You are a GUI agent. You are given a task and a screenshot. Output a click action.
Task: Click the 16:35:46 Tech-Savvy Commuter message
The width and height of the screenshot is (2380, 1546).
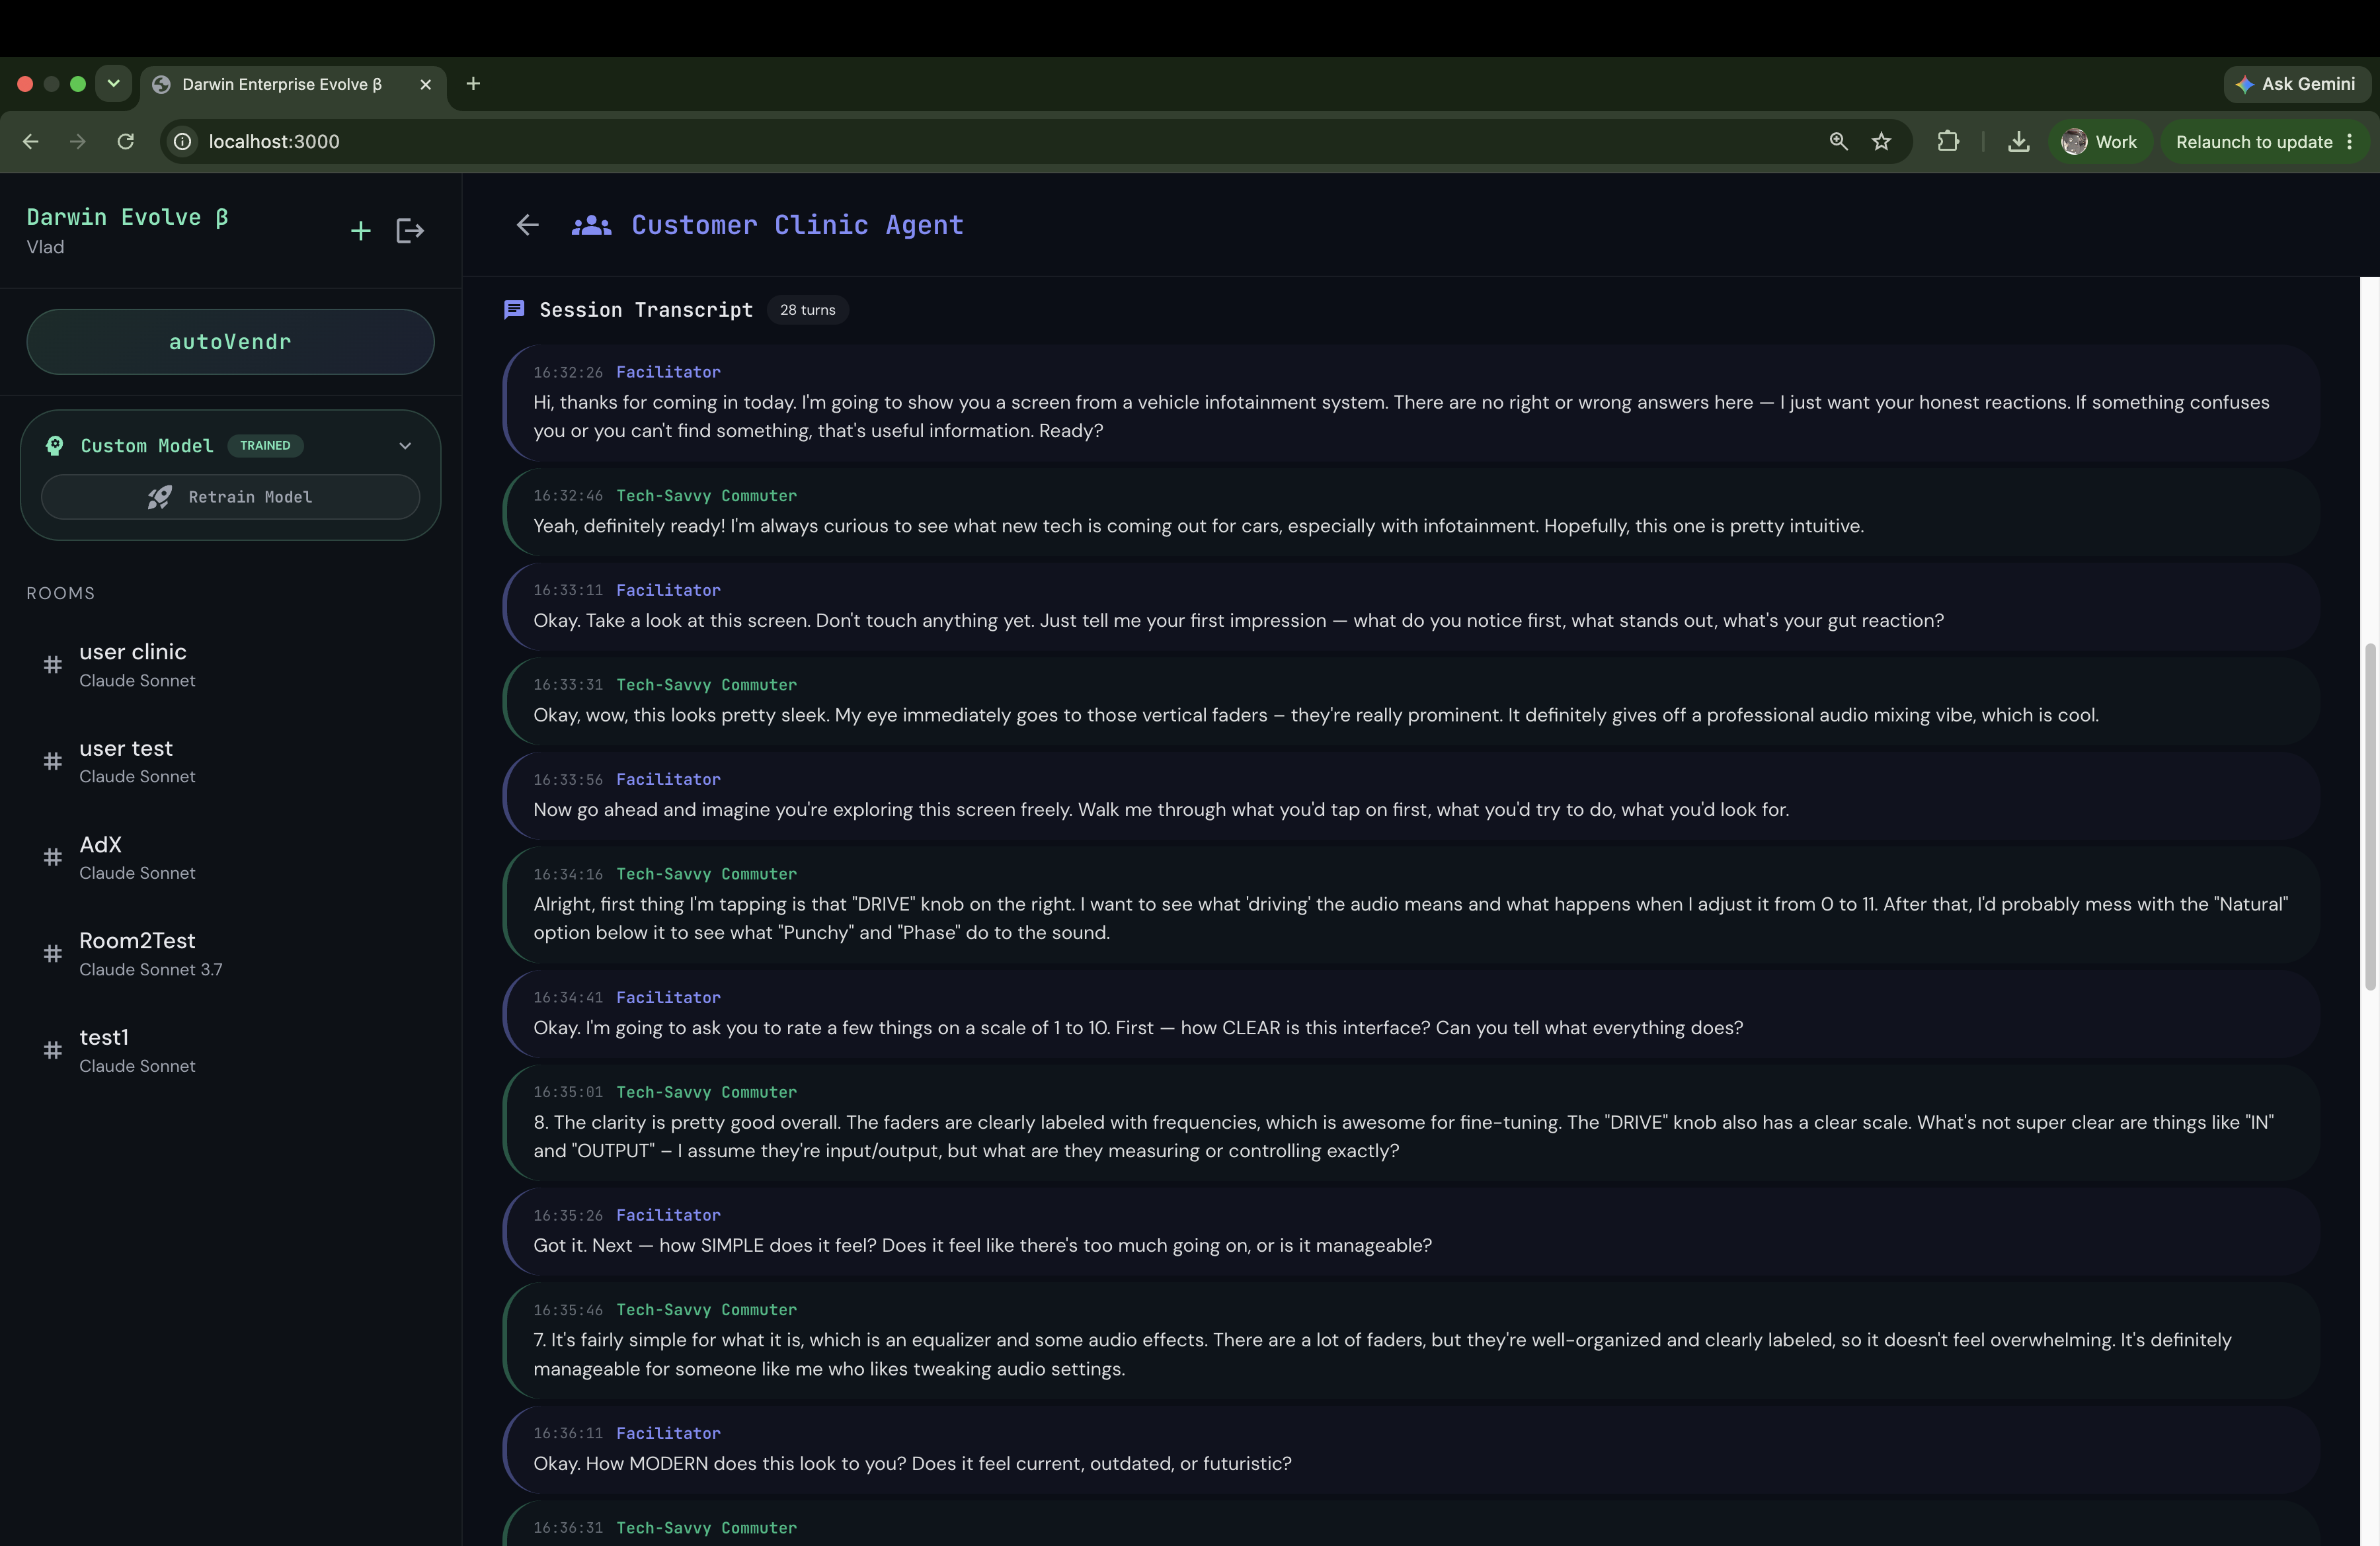click(x=1411, y=1341)
